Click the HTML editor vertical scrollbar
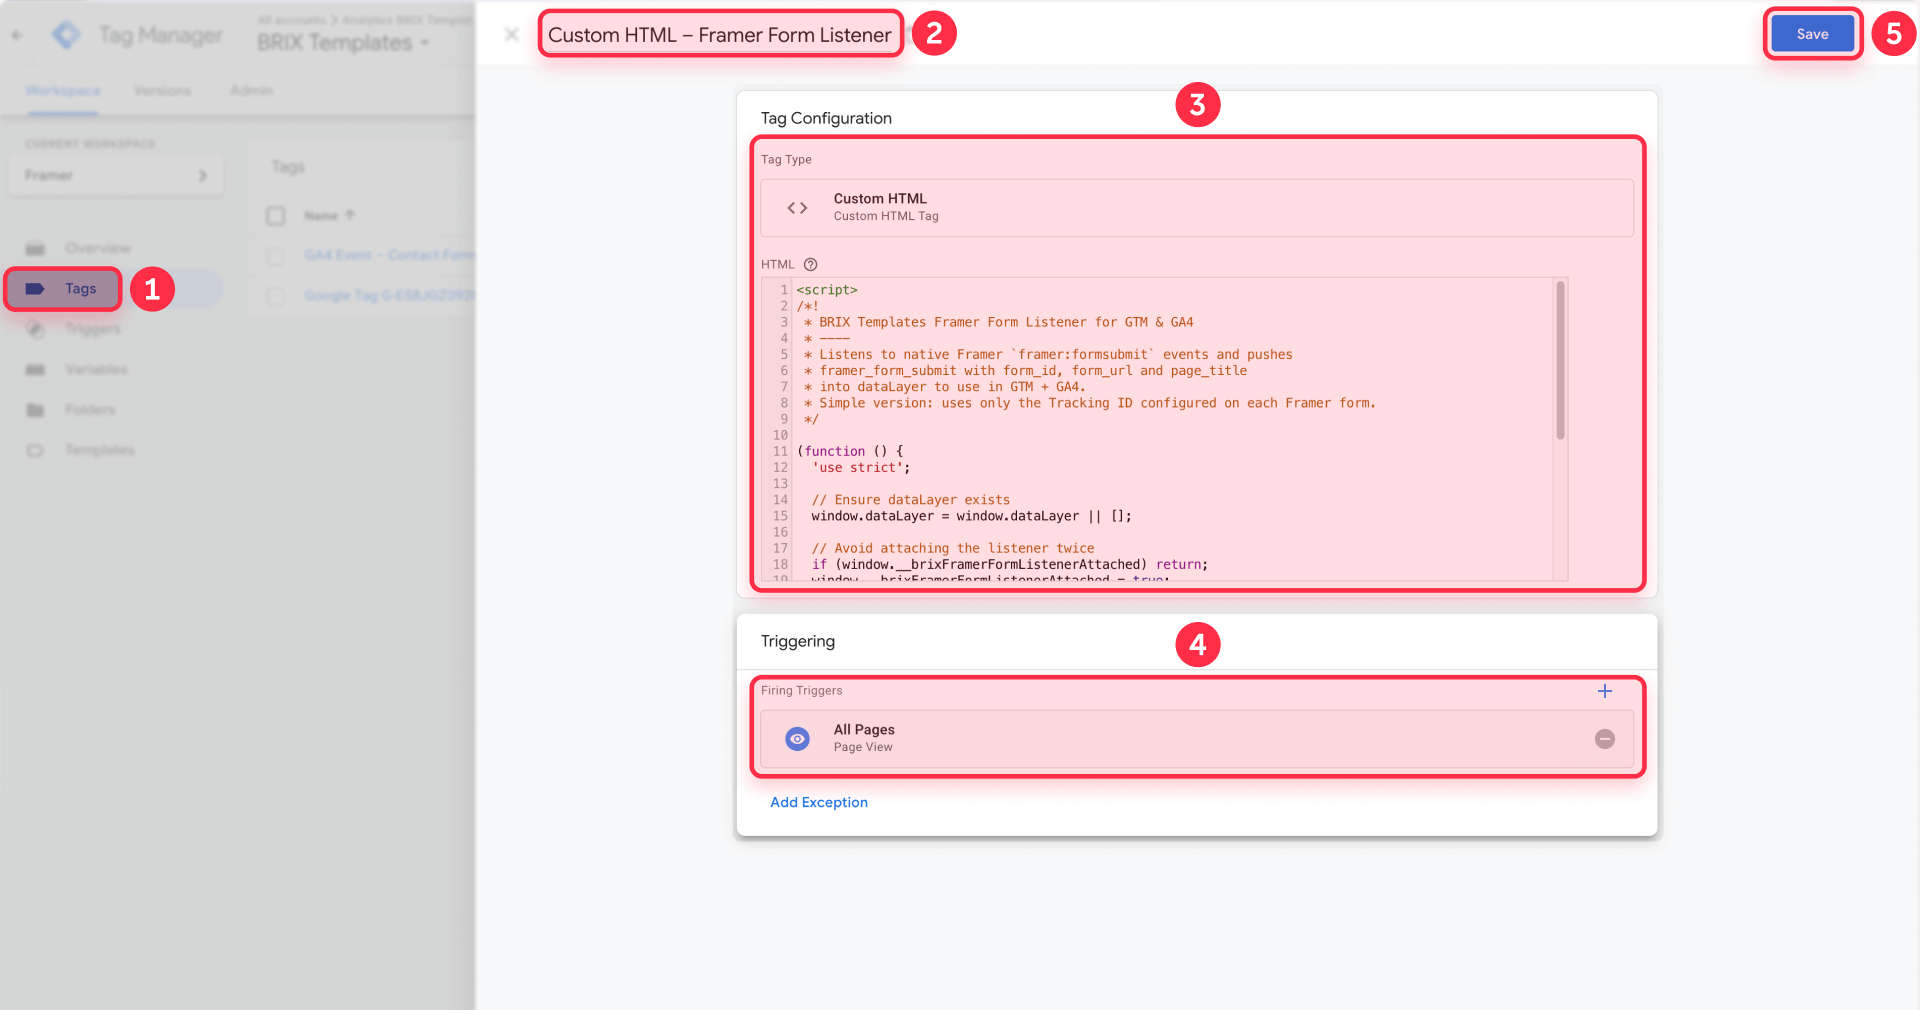Image resolution: width=1920 pixels, height=1010 pixels. [1560, 360]
